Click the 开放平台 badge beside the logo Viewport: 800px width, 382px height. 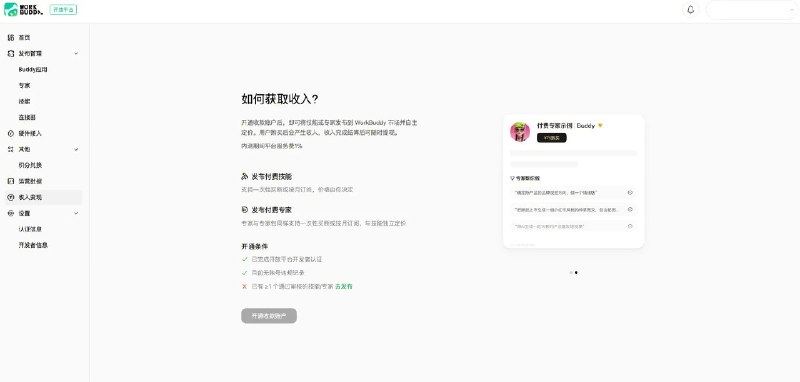pyautogui.click(x=63, y=9)
